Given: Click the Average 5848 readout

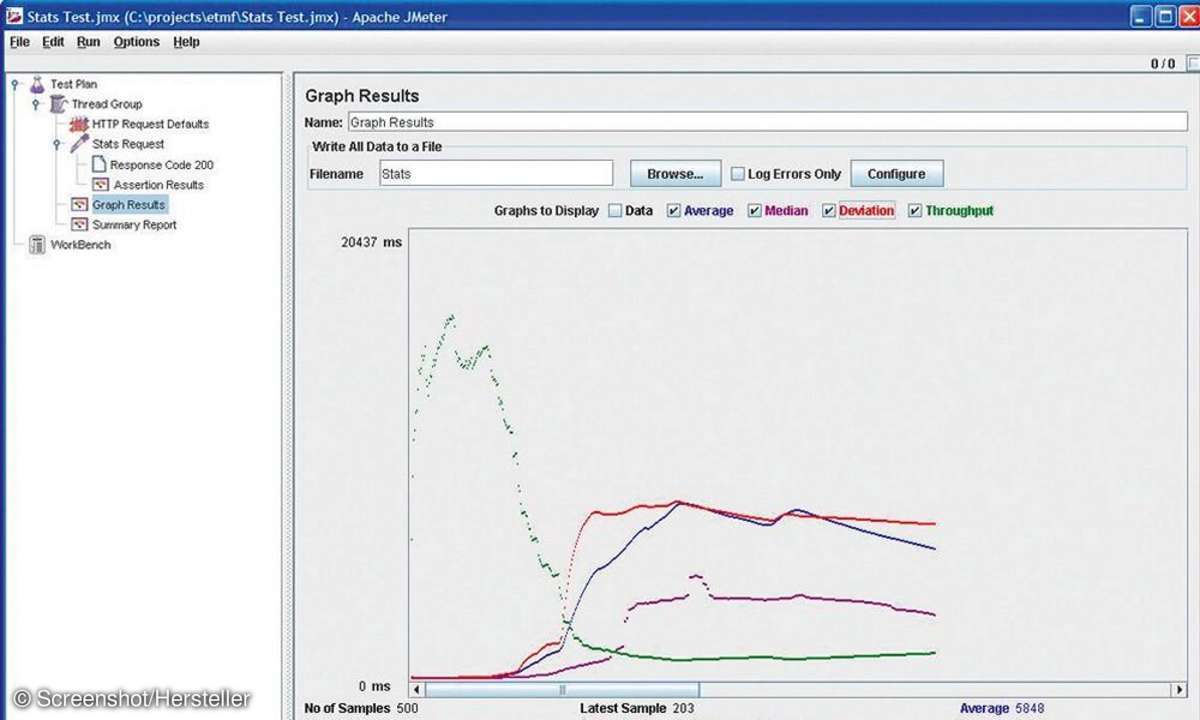Looking at the screenshot, I should tap(1001, 708).
